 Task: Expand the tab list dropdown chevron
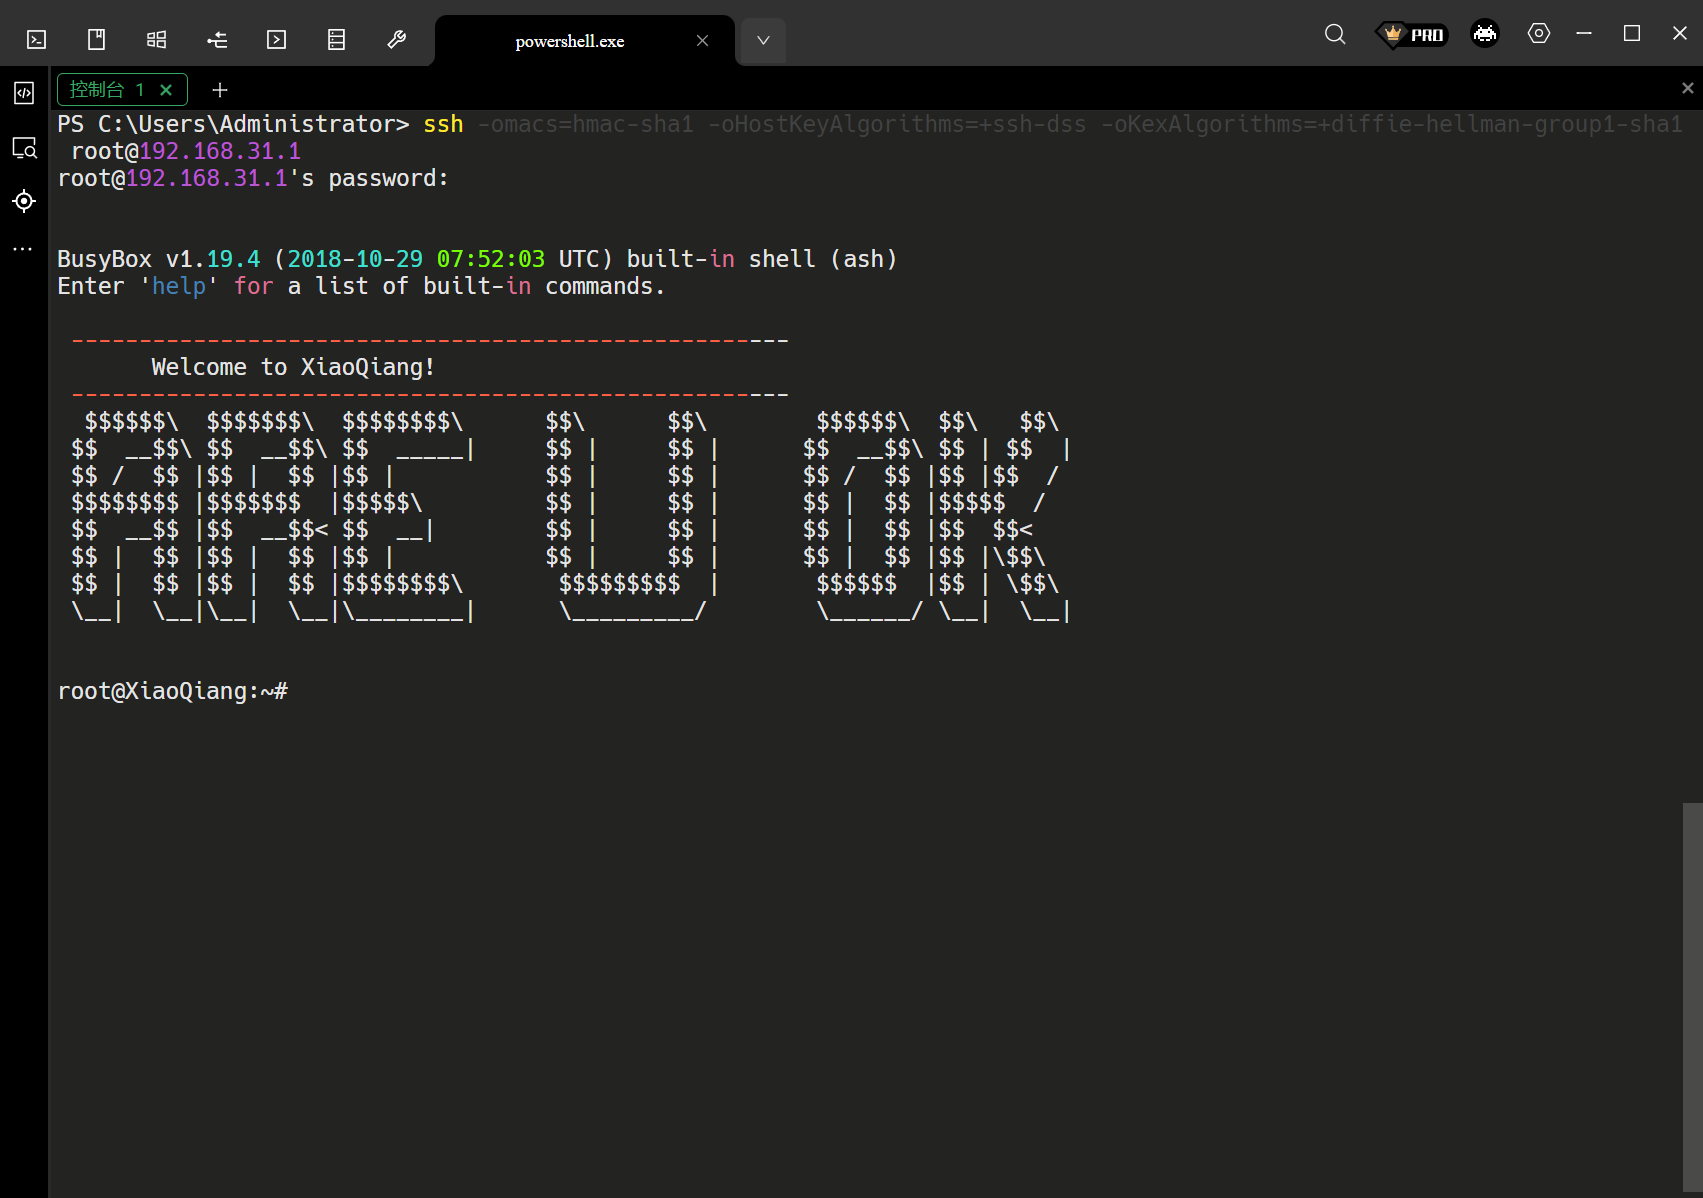click(763, 41)
